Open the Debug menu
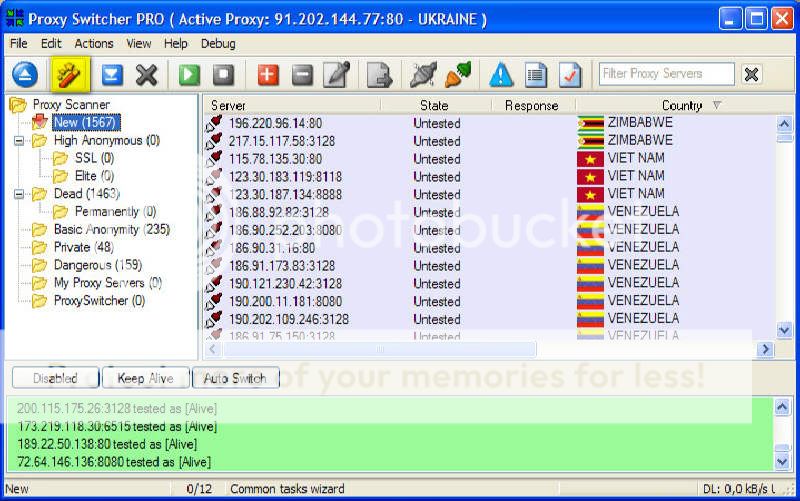This screenshot has width=800, height=501. click(218, 44)
